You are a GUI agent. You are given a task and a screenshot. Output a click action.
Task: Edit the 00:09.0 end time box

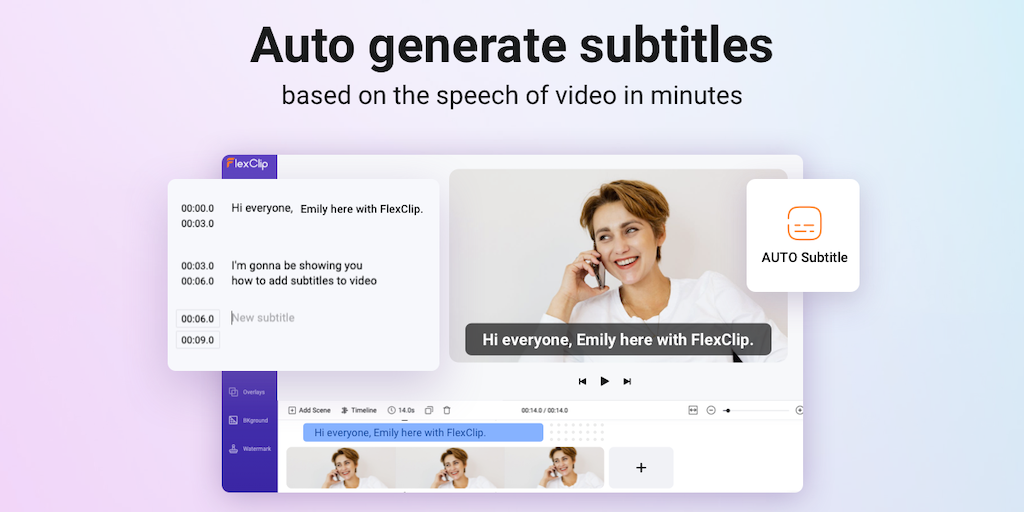[x=198, y=340]
